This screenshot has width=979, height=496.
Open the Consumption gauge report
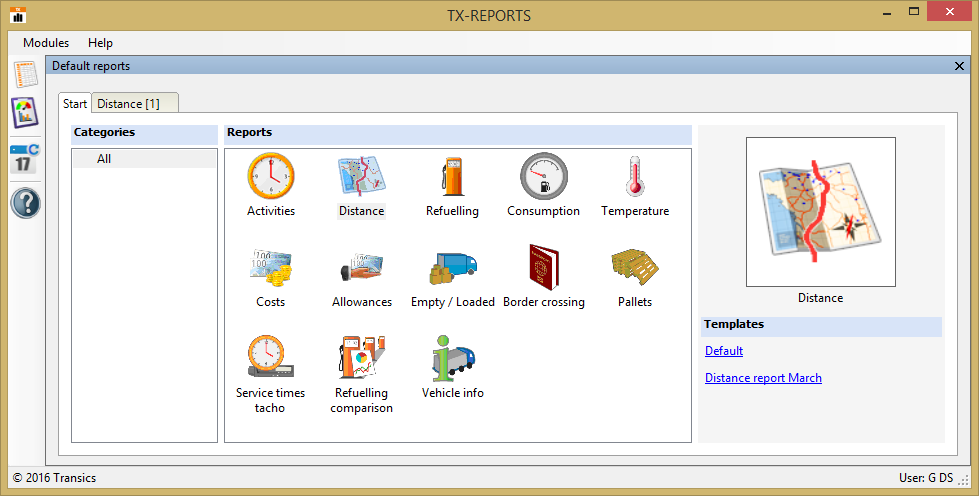point(543,178)
